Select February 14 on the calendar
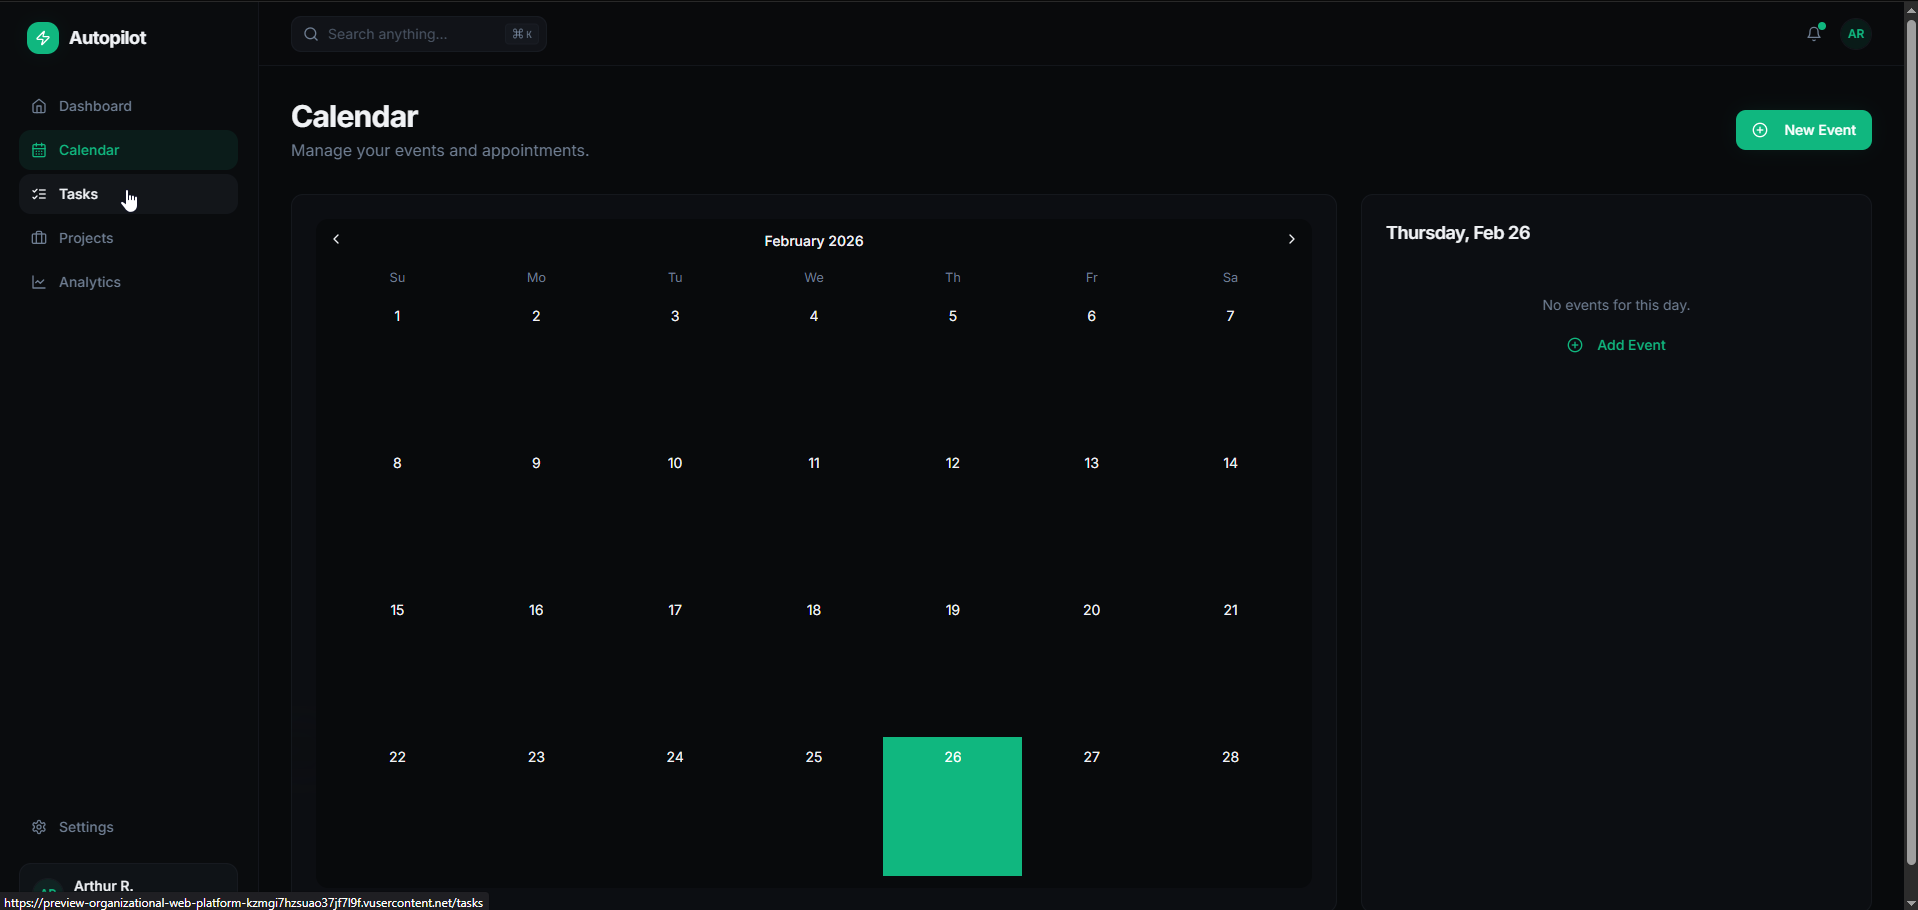The width and height of the screenshot is (1918, 910). [x=1230, y=463]
